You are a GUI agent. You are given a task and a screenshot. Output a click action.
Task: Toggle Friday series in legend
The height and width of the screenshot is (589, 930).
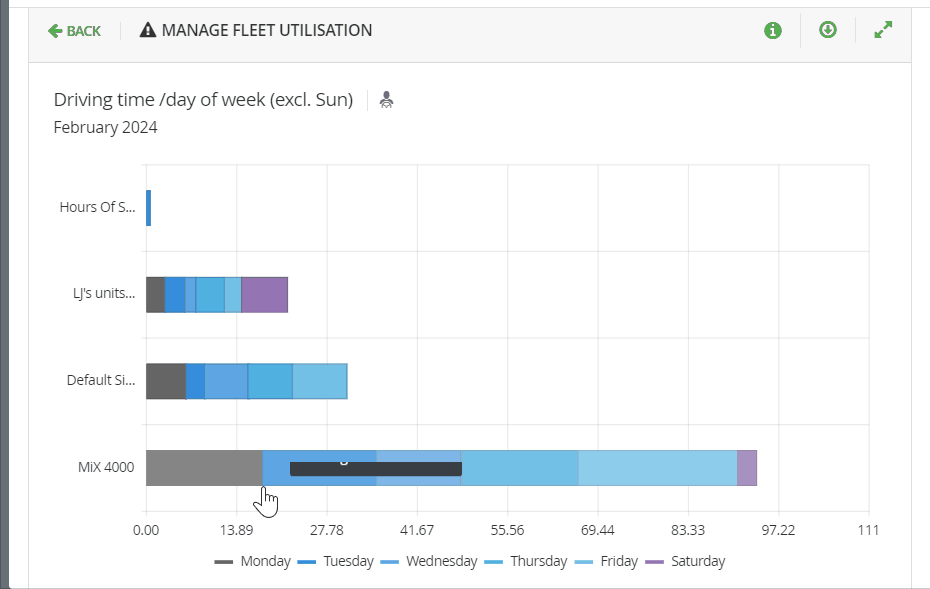click(606, 561)
